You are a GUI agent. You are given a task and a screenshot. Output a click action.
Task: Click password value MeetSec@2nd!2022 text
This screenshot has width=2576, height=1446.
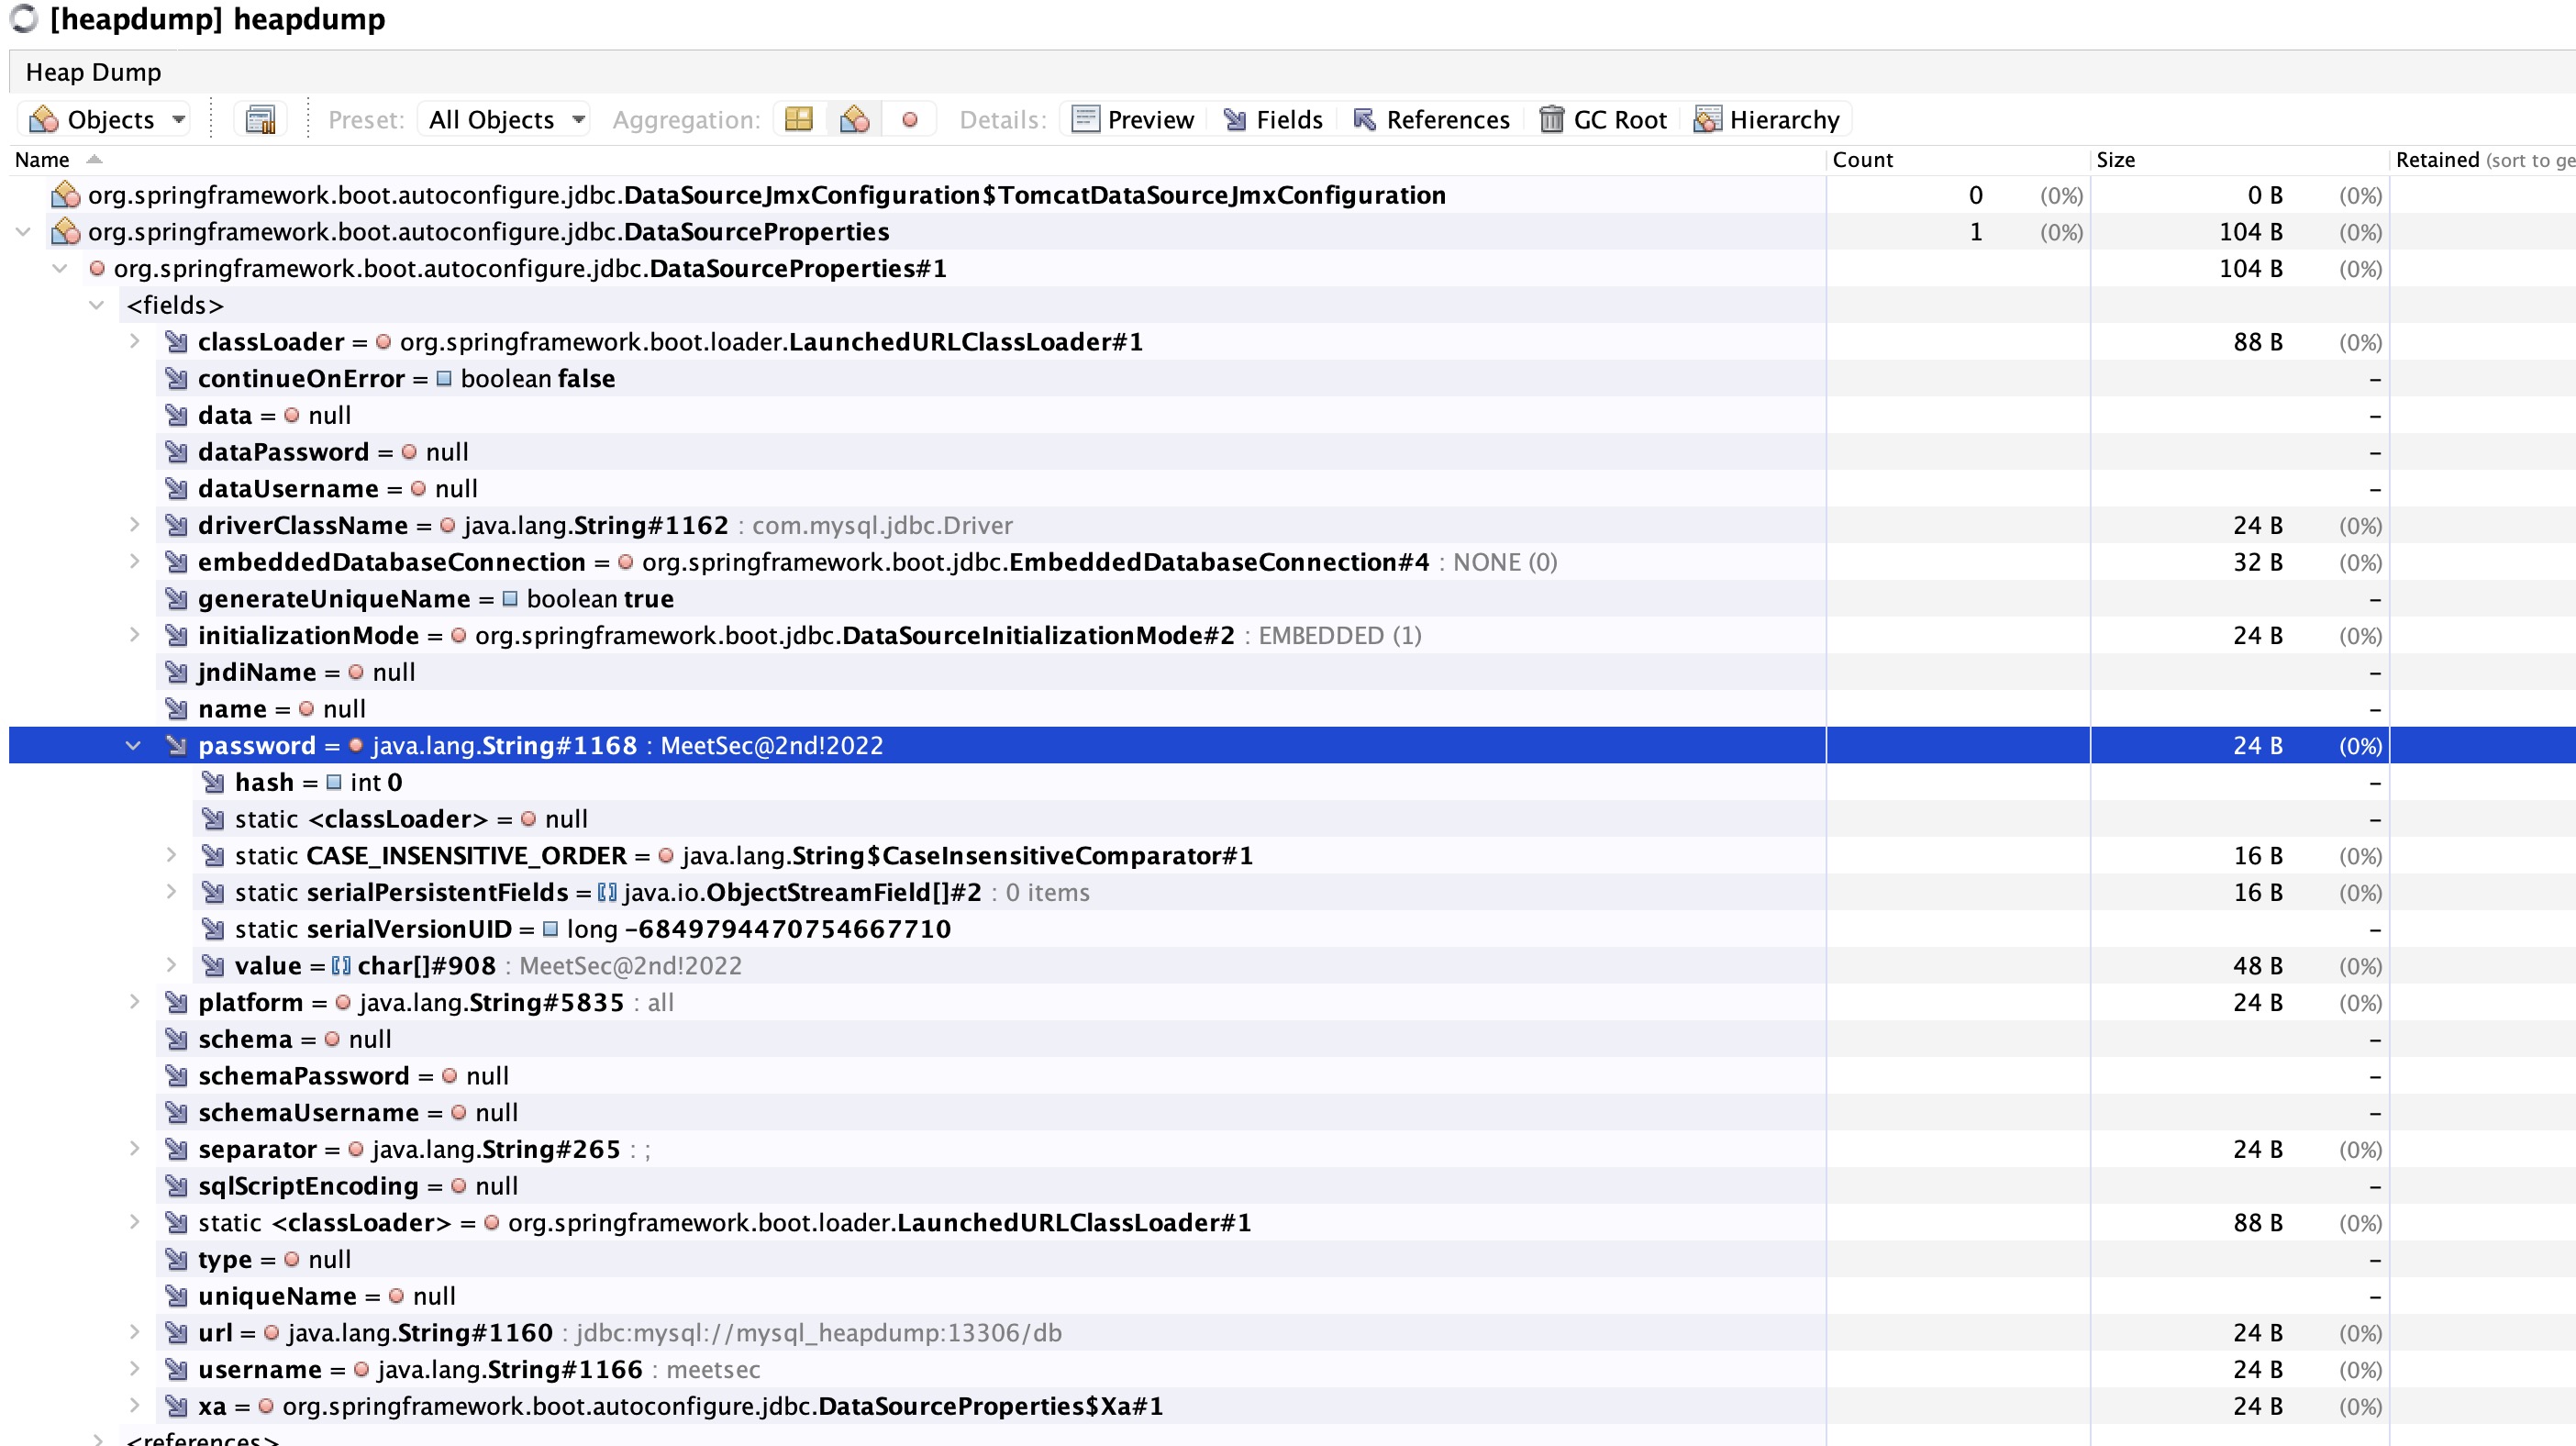771,746
